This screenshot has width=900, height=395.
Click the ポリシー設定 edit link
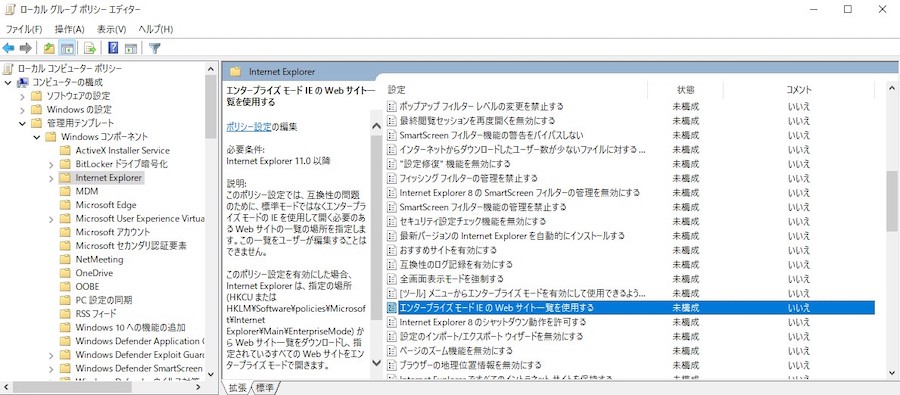(x=249, y=127)
